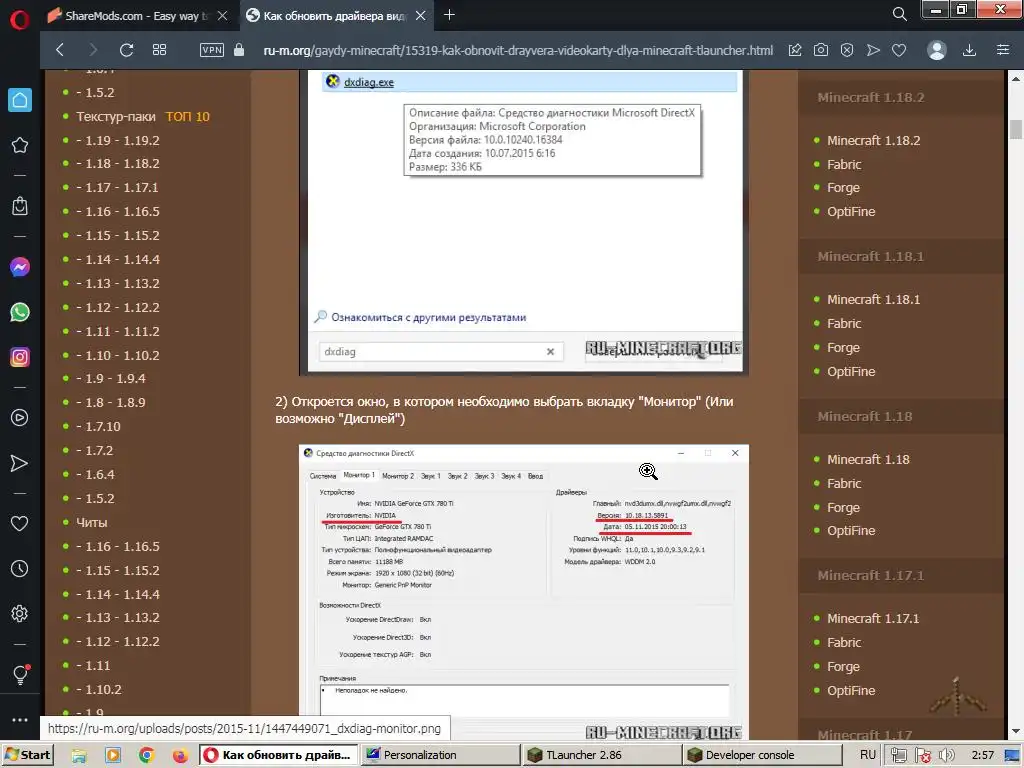Click the send arrow icon in address bar
The image size is (1024, 768).
[x=873, y=50]
